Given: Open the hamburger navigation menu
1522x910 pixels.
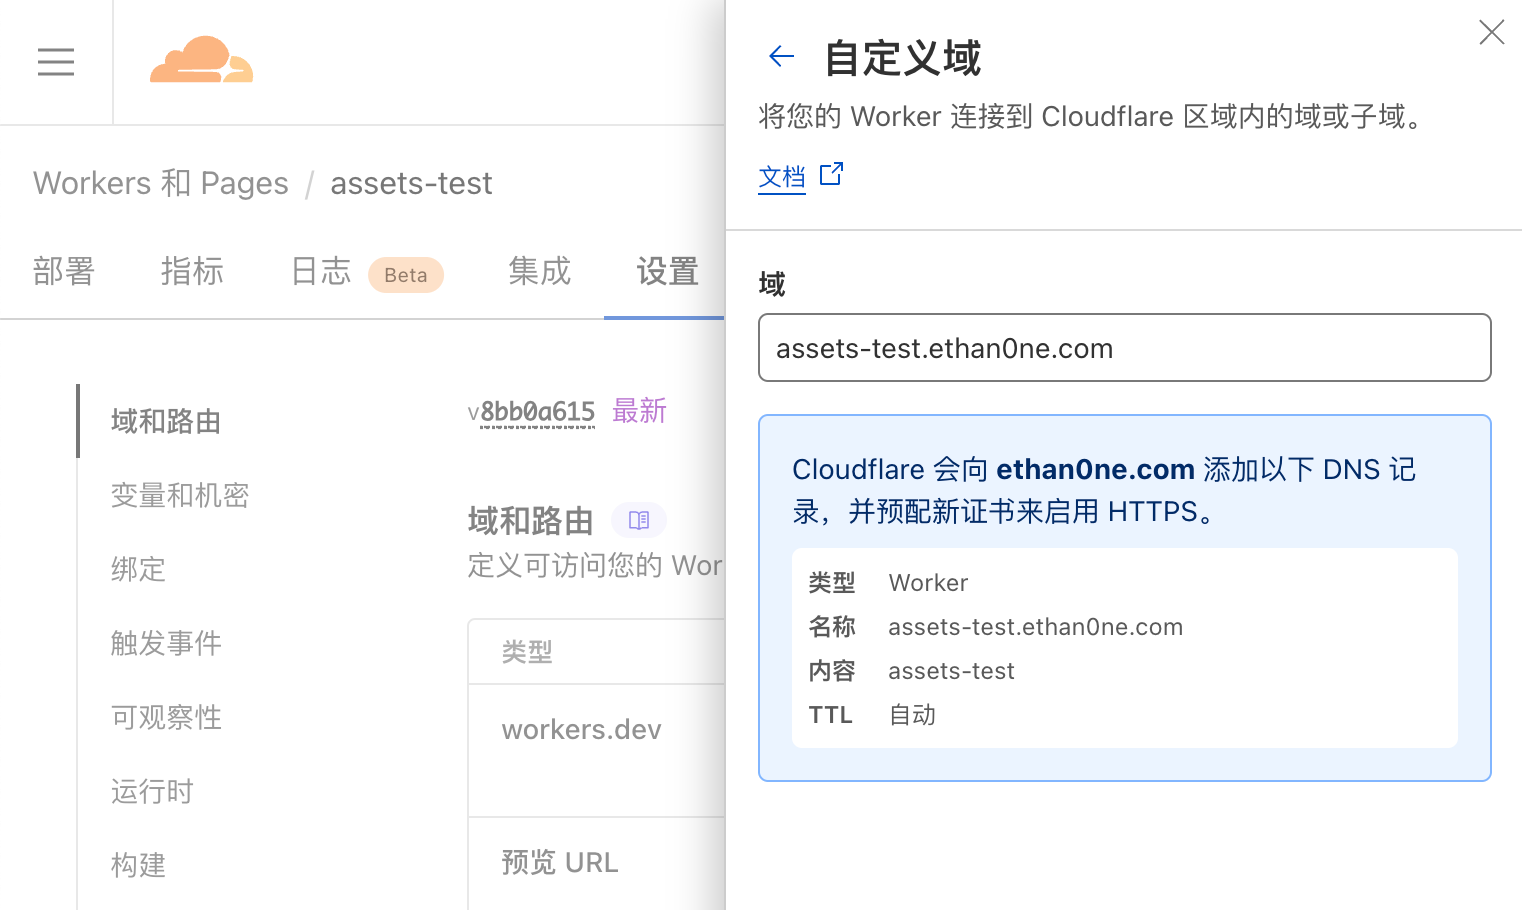Looking at the screenshot, I should 56,62.
